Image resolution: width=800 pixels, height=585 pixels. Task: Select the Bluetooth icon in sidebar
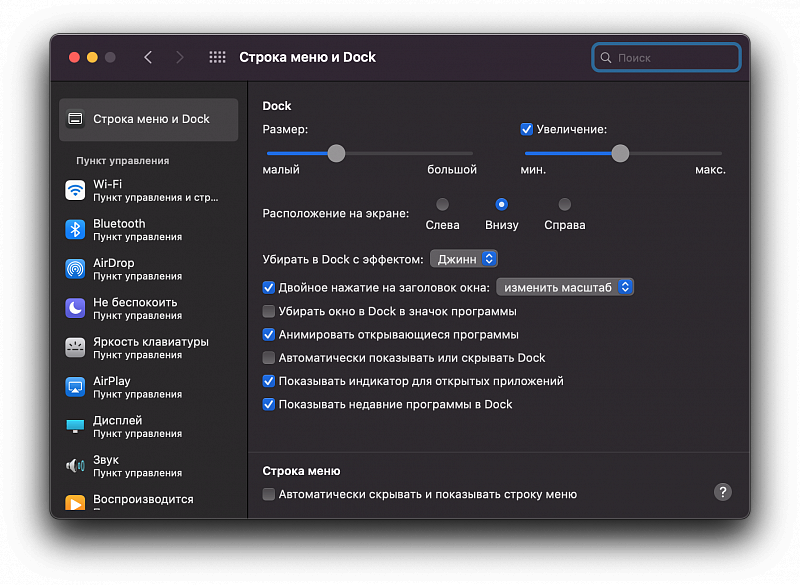tap(75, 230)
